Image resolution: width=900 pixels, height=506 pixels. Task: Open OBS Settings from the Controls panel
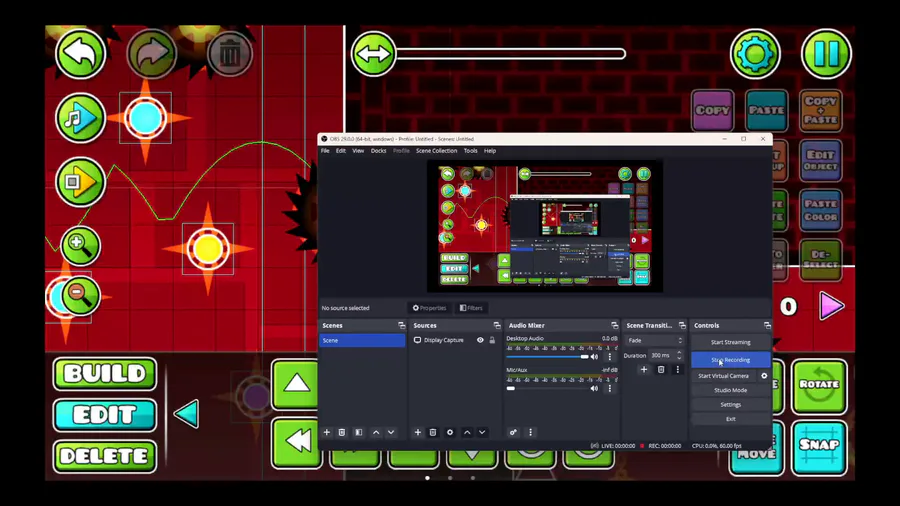coord(730,404)
